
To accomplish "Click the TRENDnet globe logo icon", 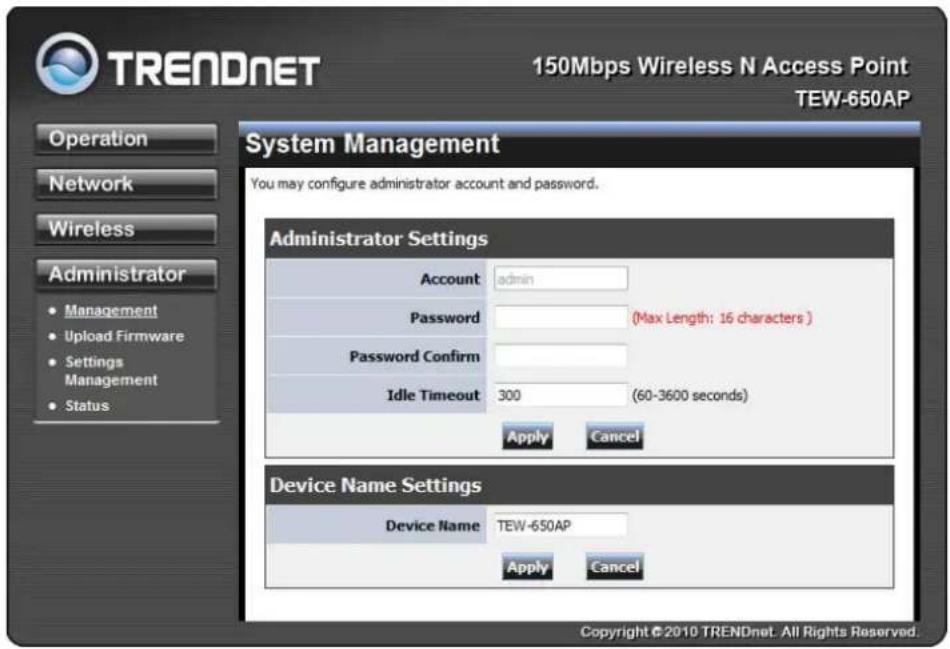I will click(x=67, y=64).
